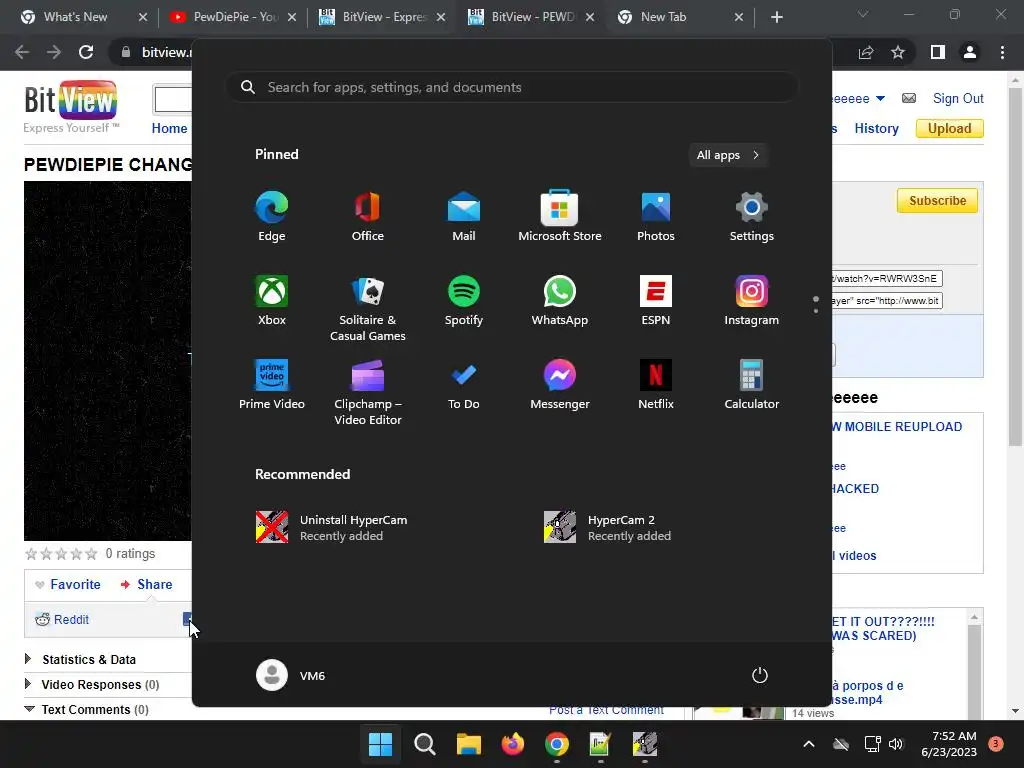
Task: Click BitView Home link
Action: point(169,129)
